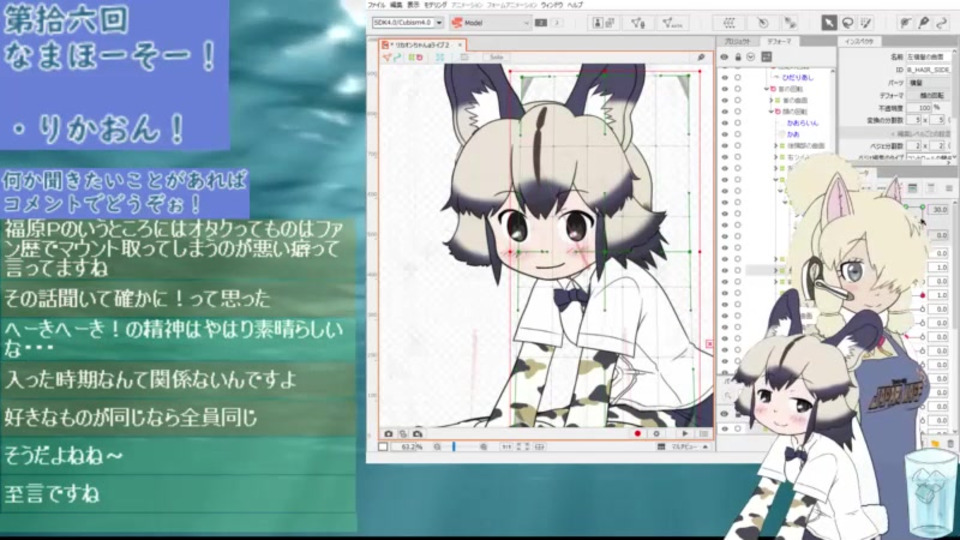Expand the 首の曲面 tree node
The image size is (960, 540).
(x=771, y=100)
